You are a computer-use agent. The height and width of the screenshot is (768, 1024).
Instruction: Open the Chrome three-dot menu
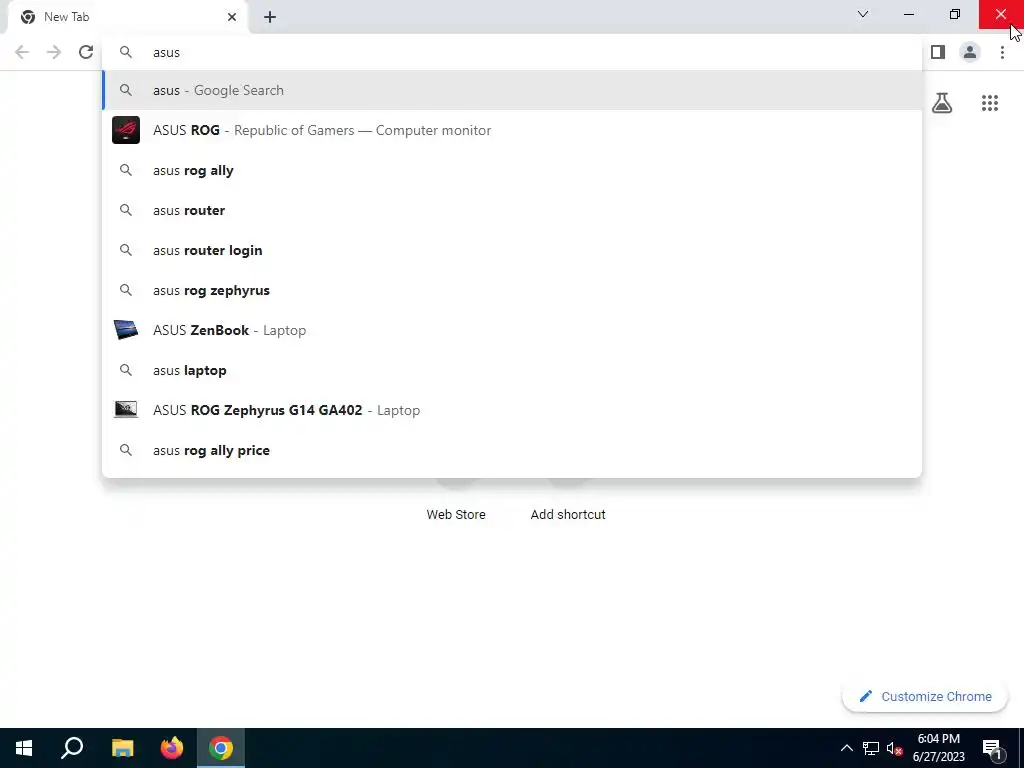(x=1002, y=52)
